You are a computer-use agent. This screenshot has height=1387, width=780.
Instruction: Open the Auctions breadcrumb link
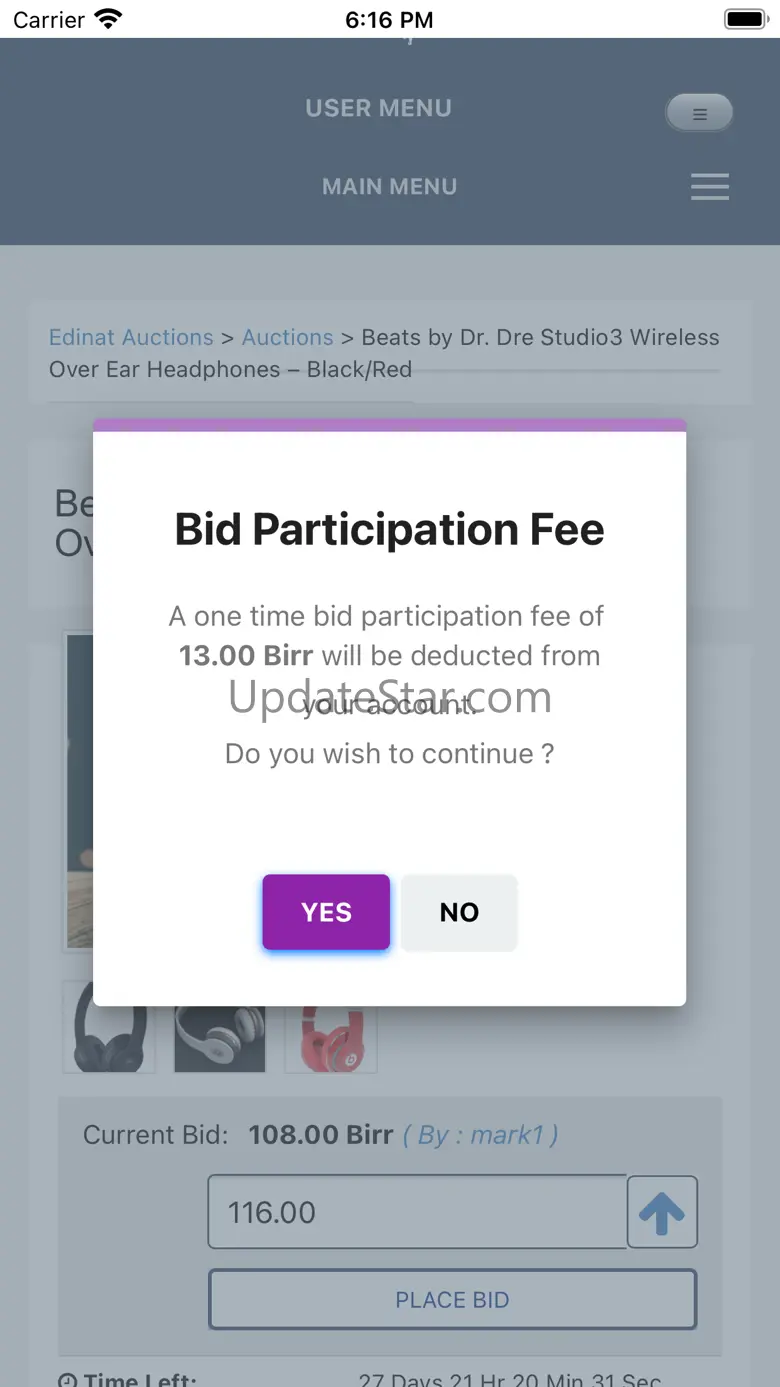[x=287, y=337]
